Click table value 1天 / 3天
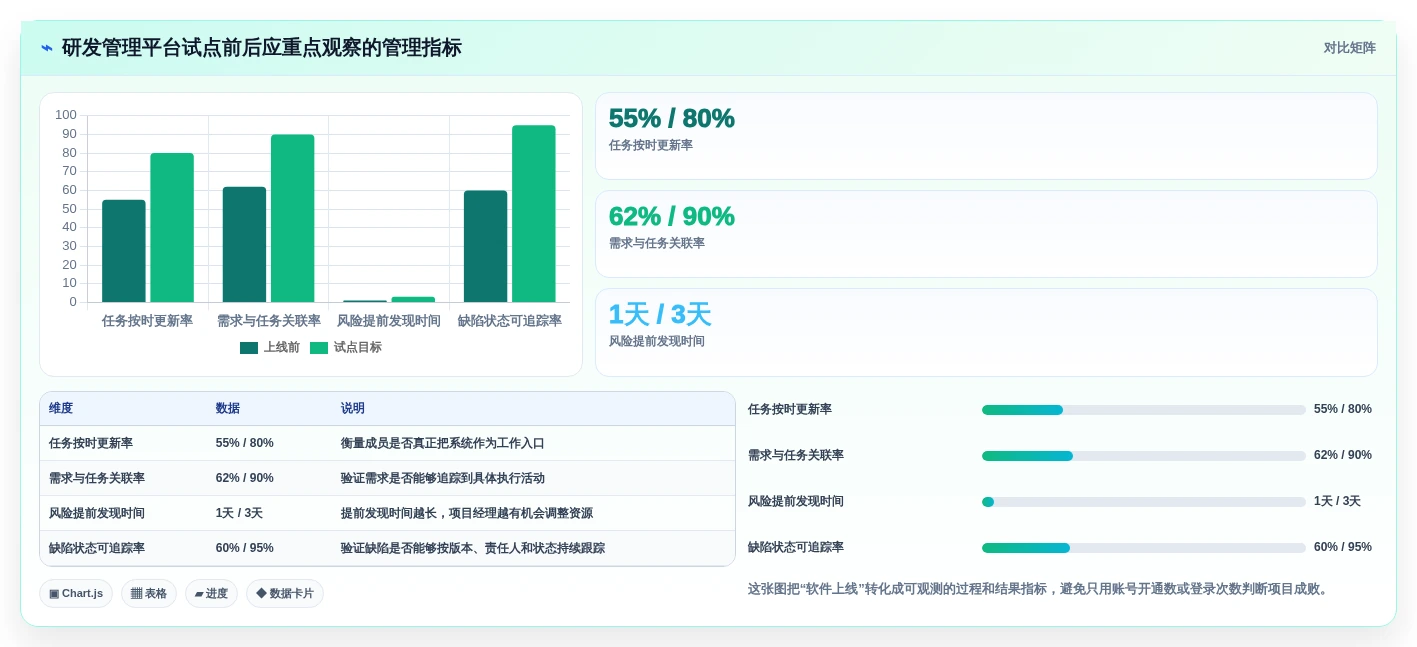The image size is (1417, 647). click(239, 513)
